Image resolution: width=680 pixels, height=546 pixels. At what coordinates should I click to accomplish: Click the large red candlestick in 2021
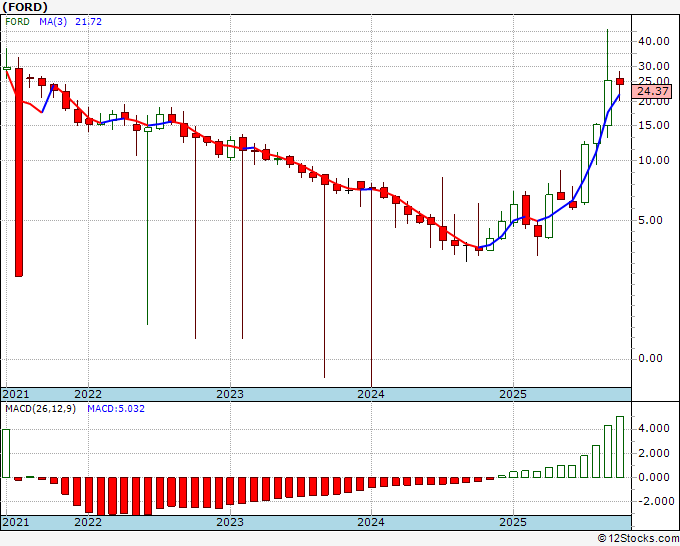(x=19, y=172)
